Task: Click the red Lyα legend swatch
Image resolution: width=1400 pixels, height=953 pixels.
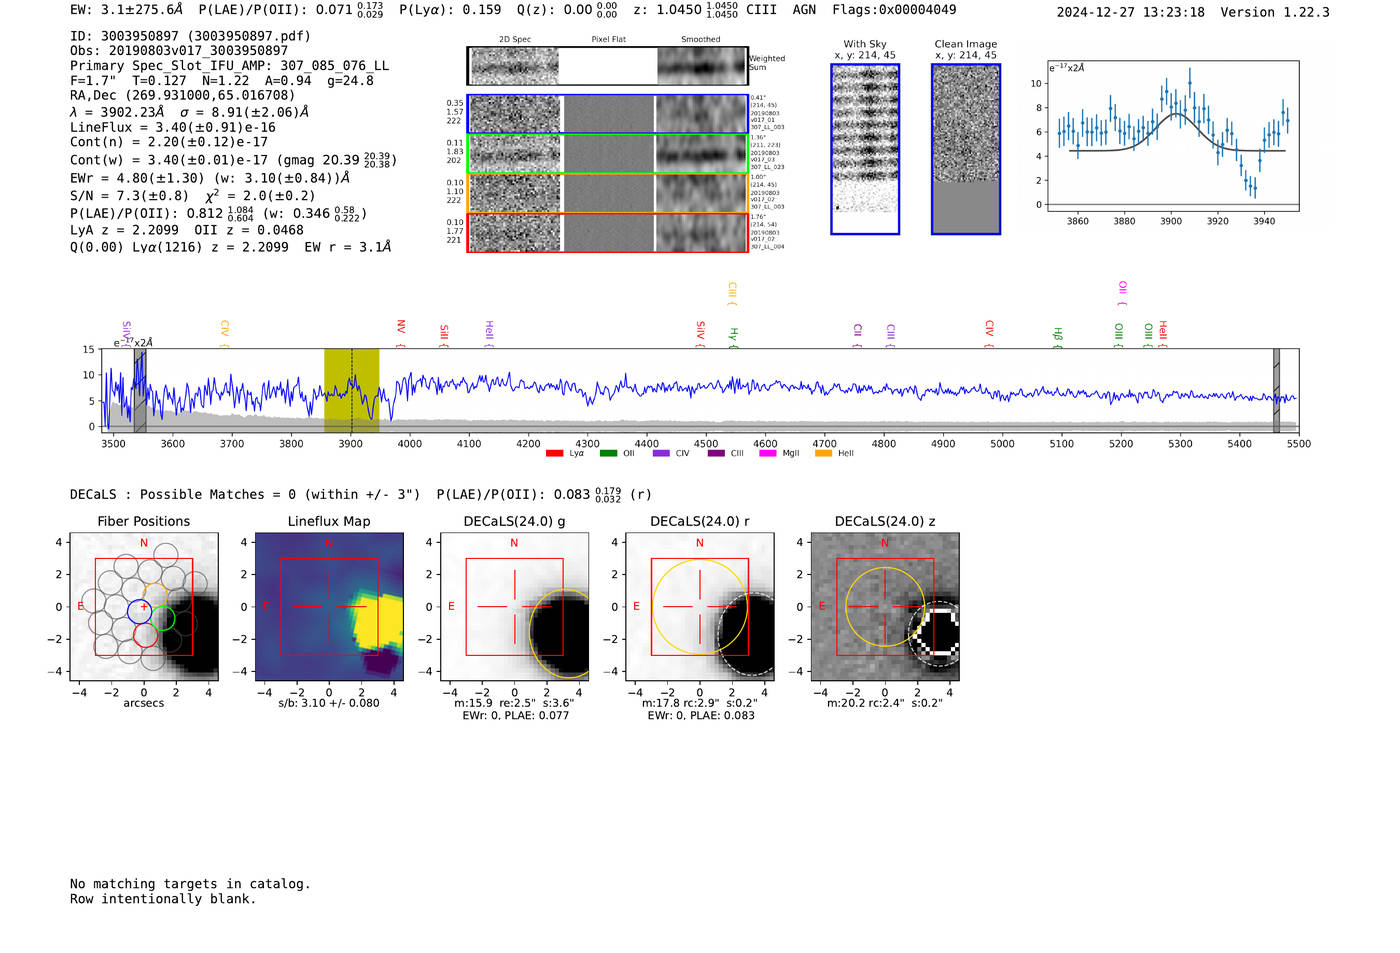Action: [554, 454]
